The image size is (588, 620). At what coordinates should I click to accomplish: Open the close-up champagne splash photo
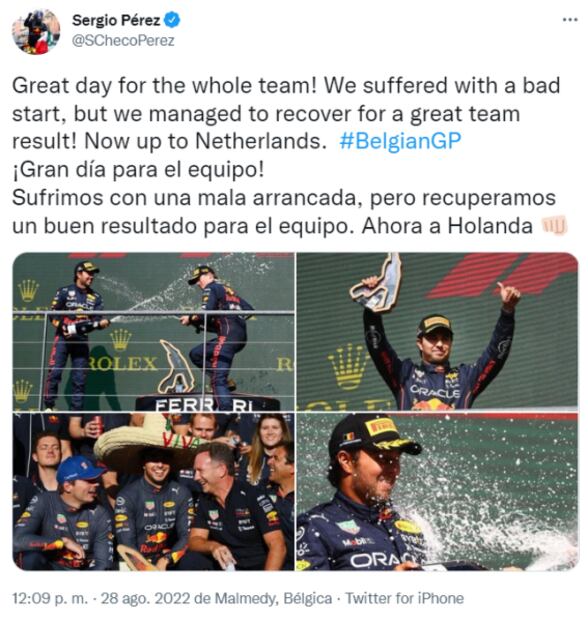(437, 491)
